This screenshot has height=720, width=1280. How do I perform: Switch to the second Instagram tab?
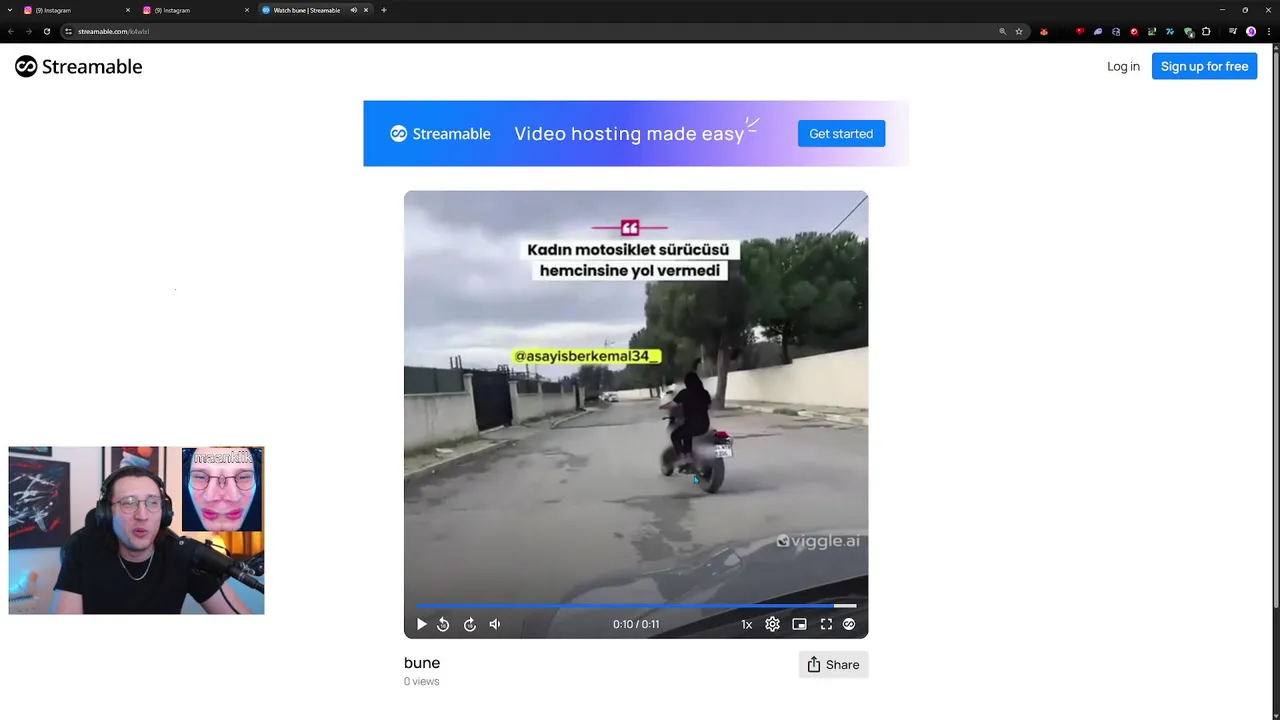pos(195,10)
